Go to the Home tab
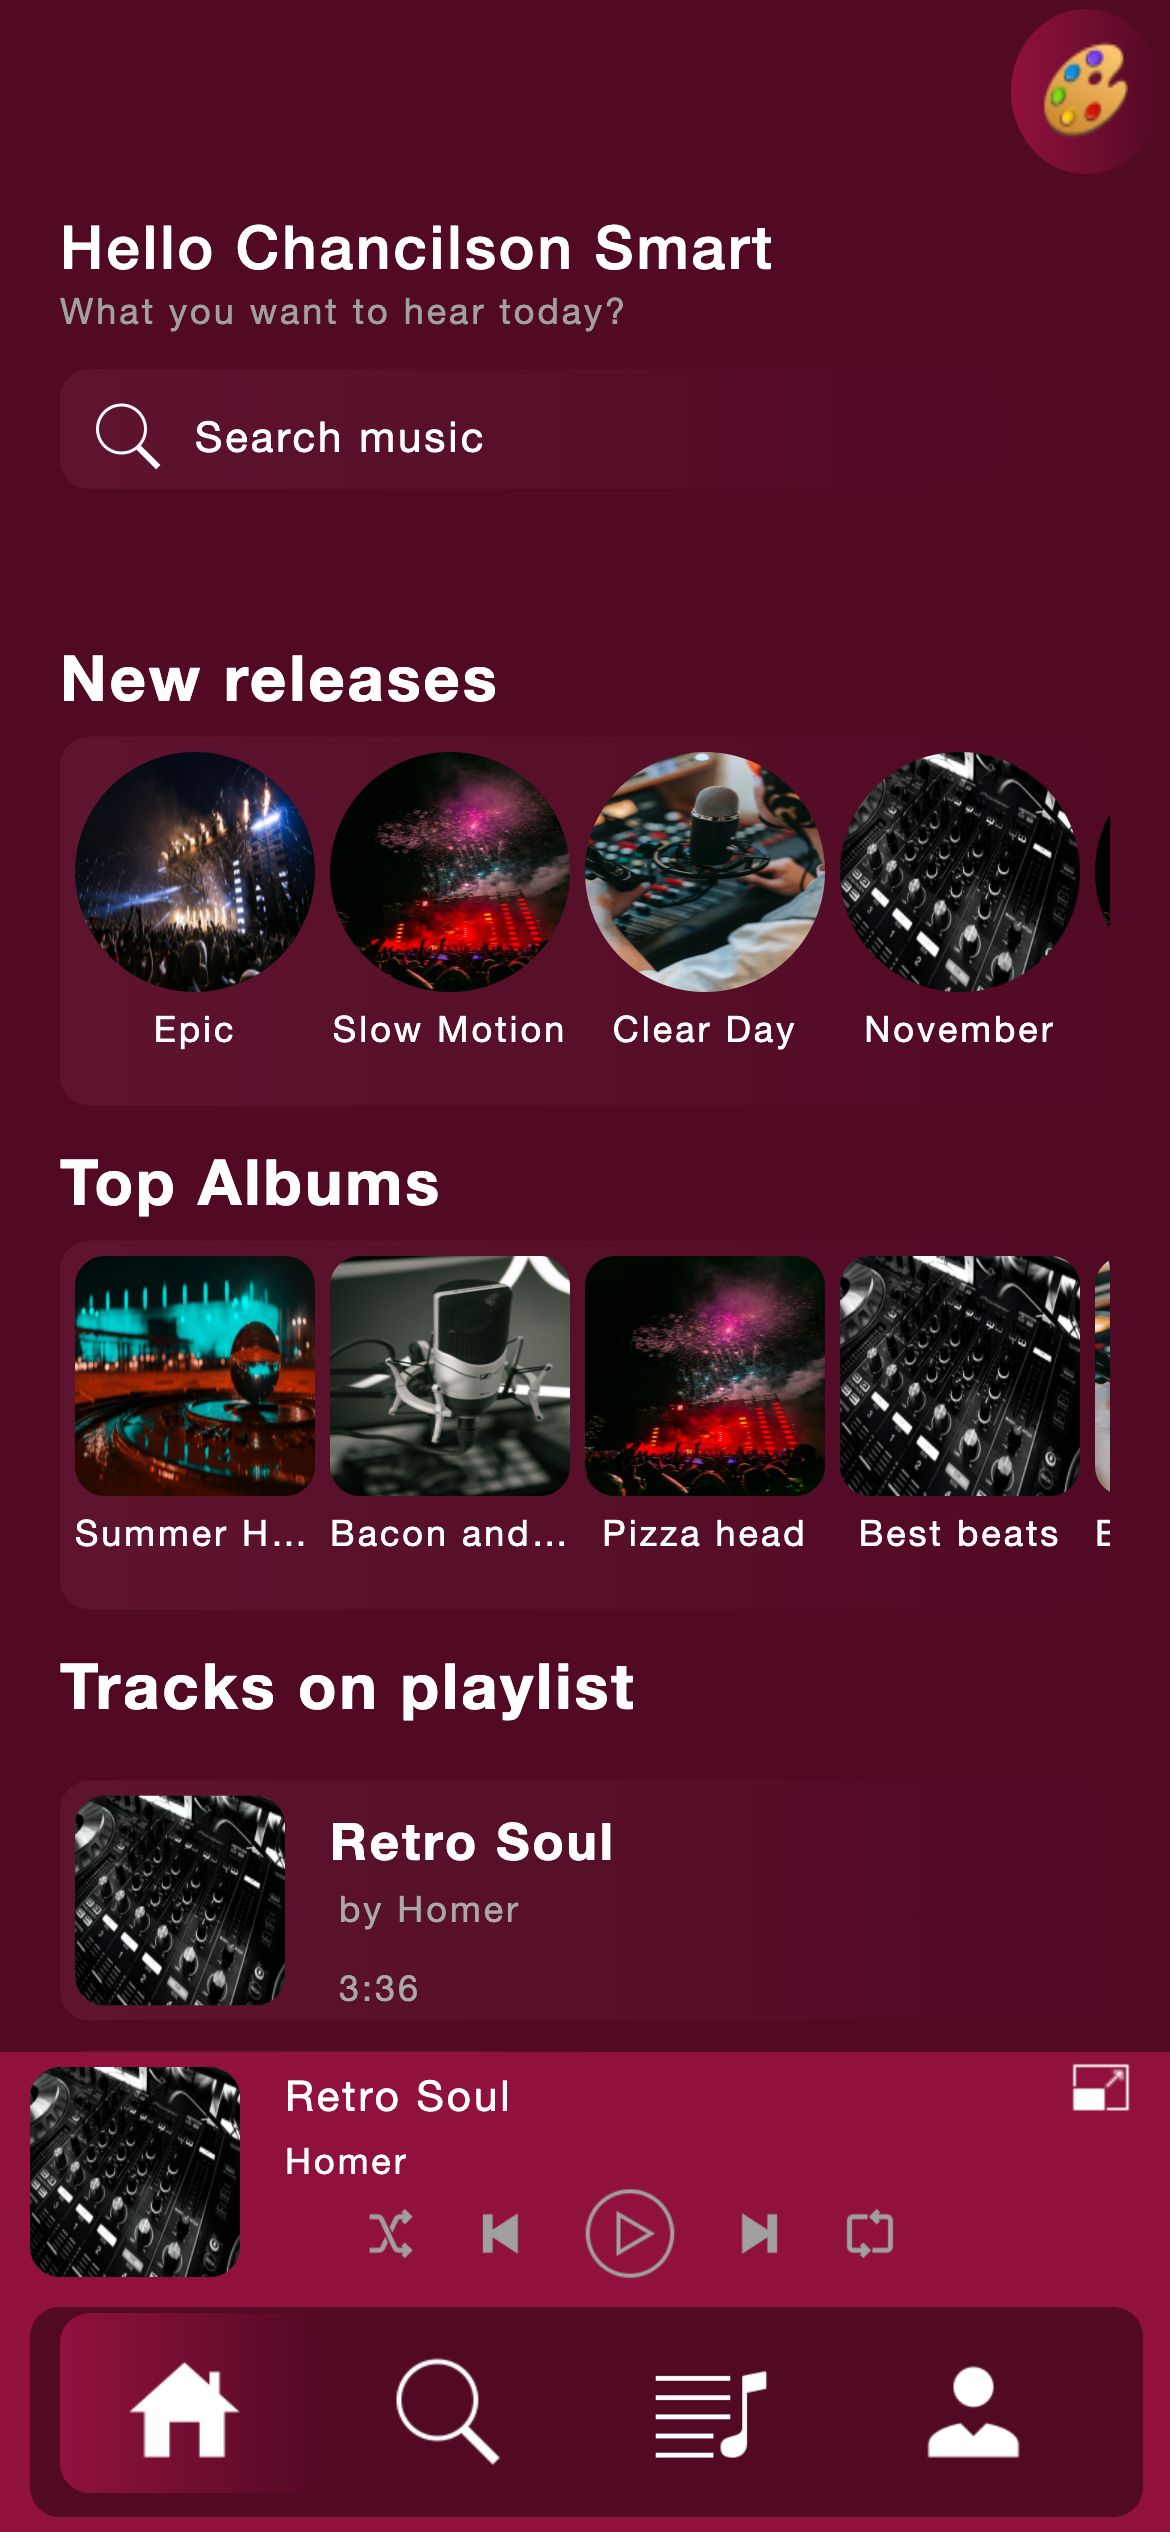This screenshot has height=2532, width=1170. [184, 2411]
